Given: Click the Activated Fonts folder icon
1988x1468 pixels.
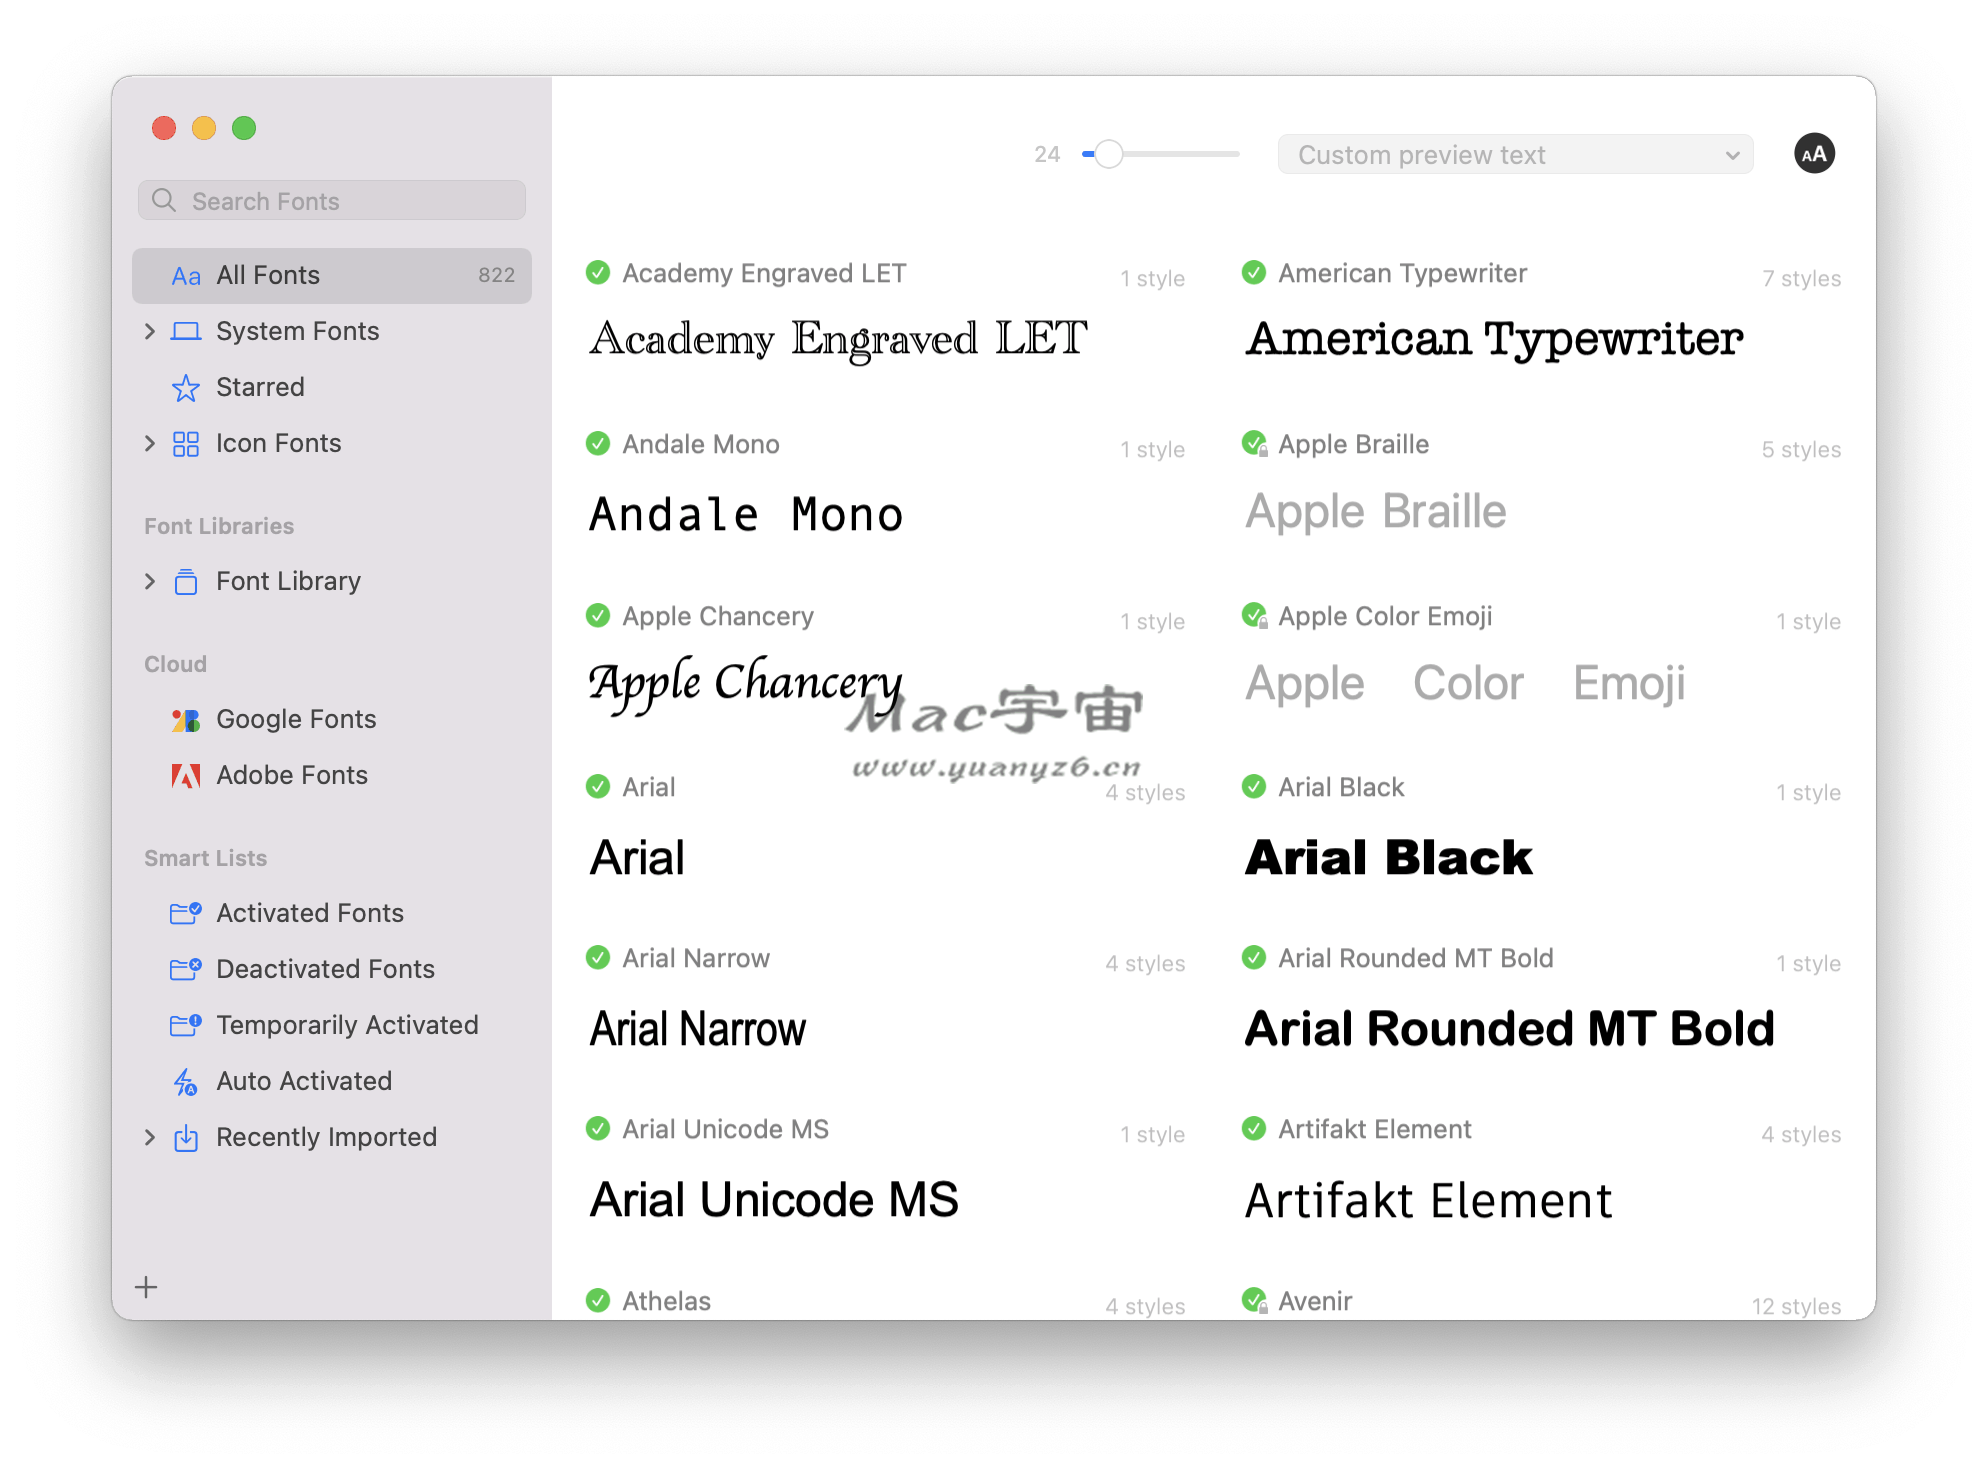Looking at the screenshot, I should [186, 913].
